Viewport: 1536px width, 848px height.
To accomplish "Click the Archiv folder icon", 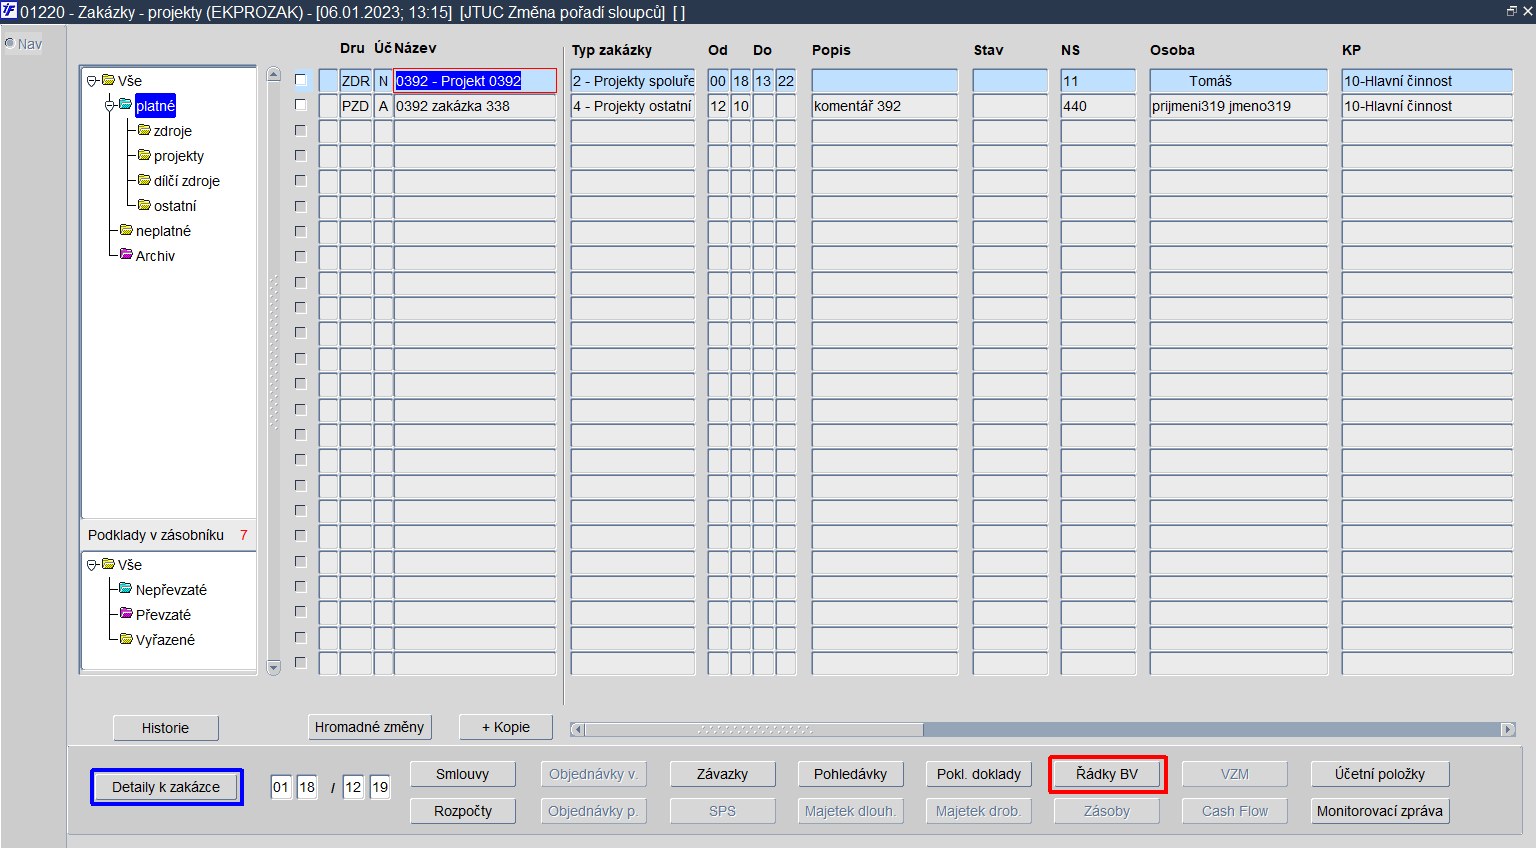I will (126, 255).
